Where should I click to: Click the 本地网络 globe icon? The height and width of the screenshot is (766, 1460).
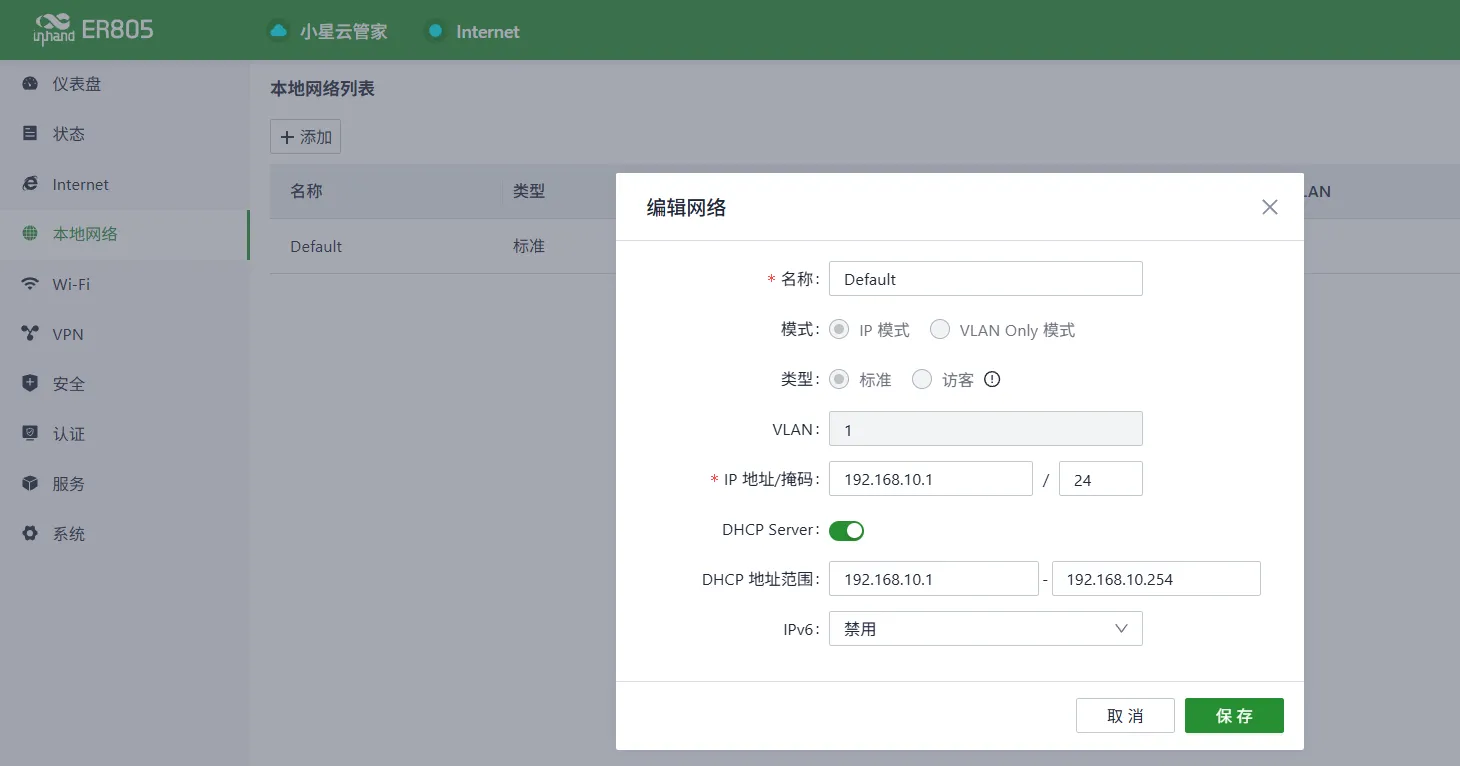click(x=30, y=234)
